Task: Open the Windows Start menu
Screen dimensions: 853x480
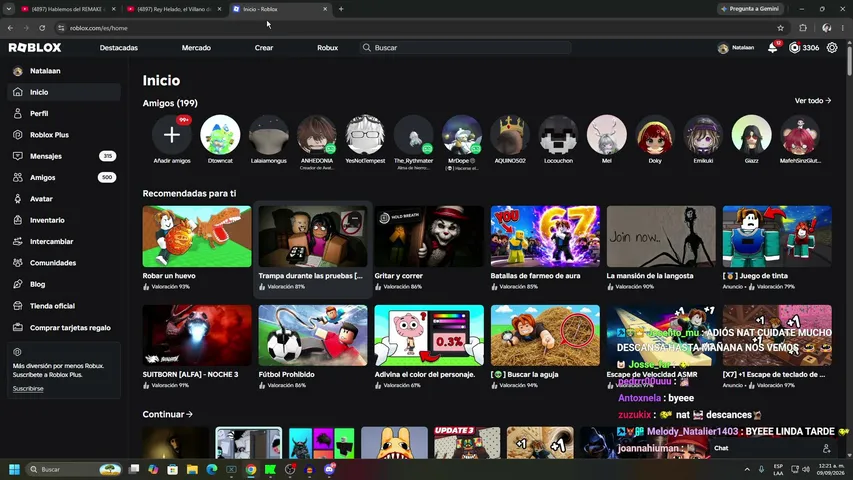Action: point(15,469)
